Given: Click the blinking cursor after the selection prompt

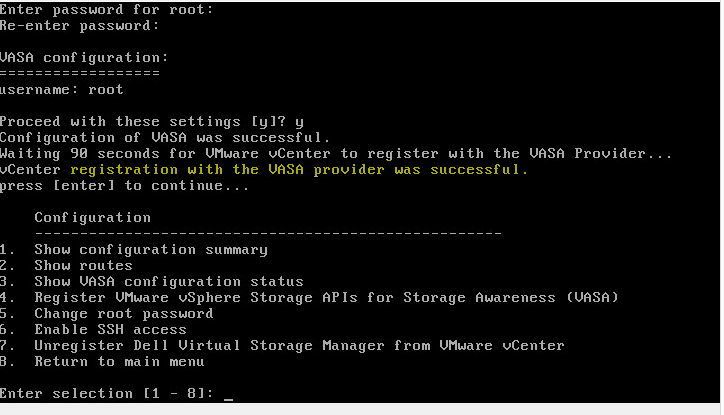Looking at the screenshot, I should (x=229, y=394).
